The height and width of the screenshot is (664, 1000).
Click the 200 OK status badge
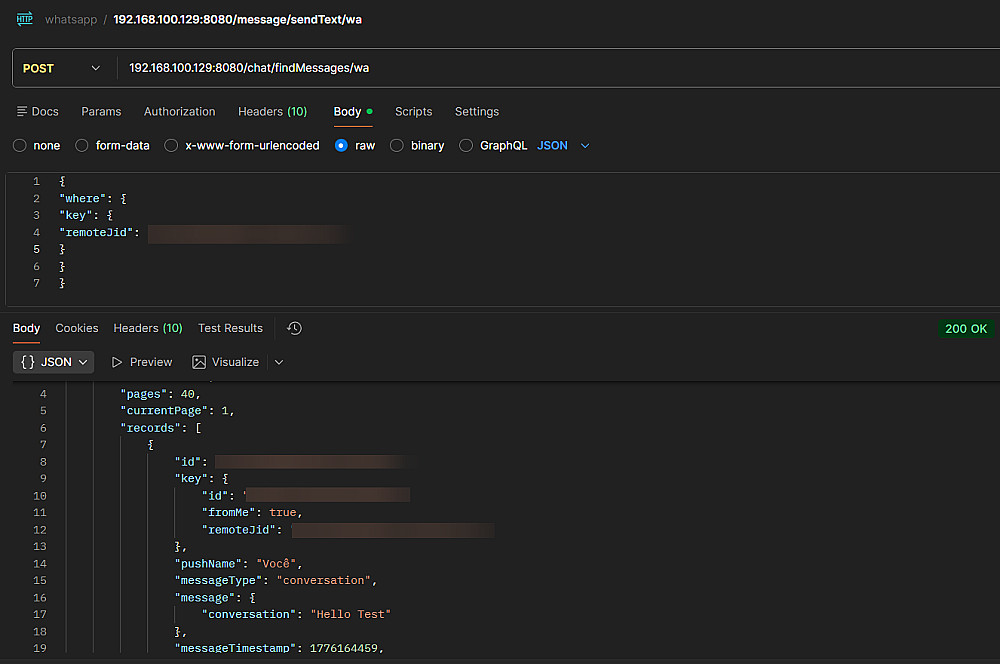point(965,329)
